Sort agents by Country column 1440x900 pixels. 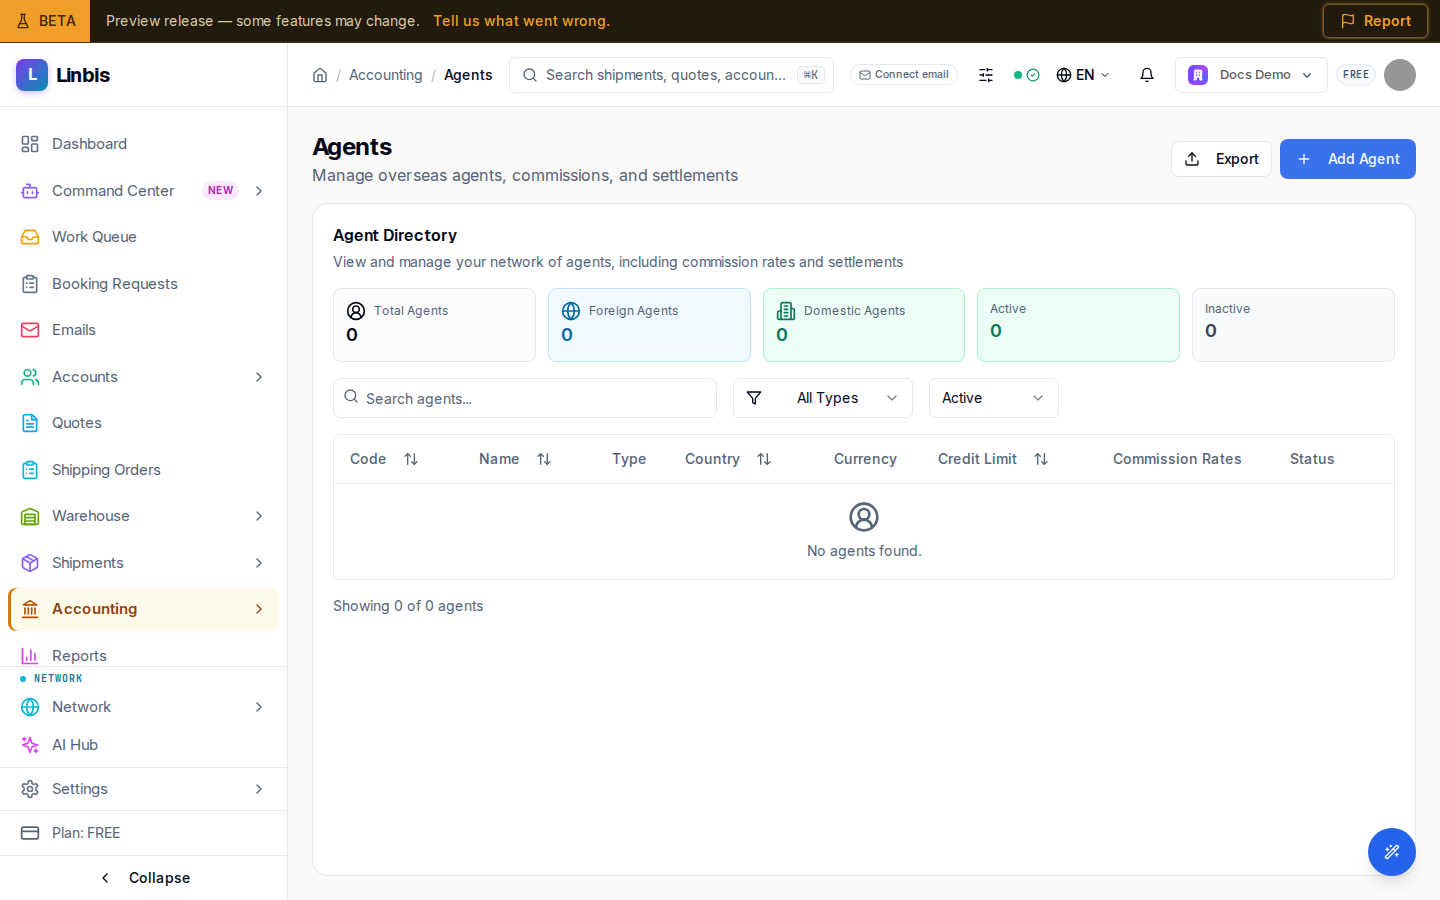point(764,459)
